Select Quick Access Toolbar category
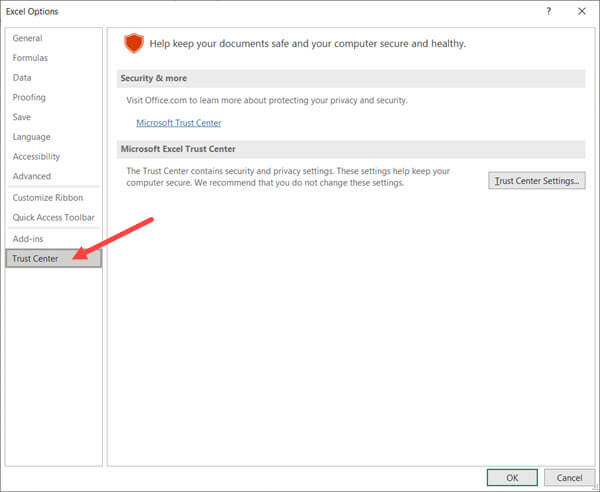Image resolution: width=600 pixels, height=492 pixels. click(54, 217)
